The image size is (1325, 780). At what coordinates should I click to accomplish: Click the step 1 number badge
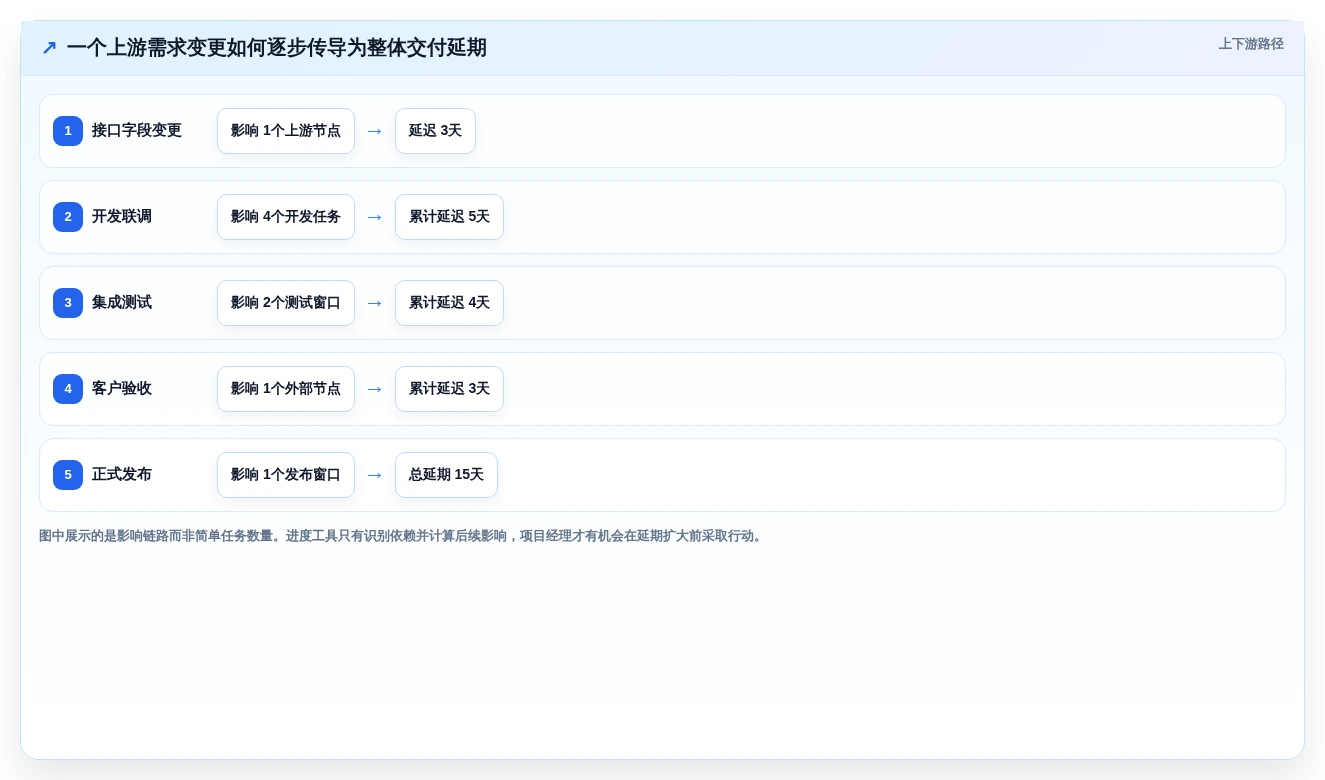[68, 131]
